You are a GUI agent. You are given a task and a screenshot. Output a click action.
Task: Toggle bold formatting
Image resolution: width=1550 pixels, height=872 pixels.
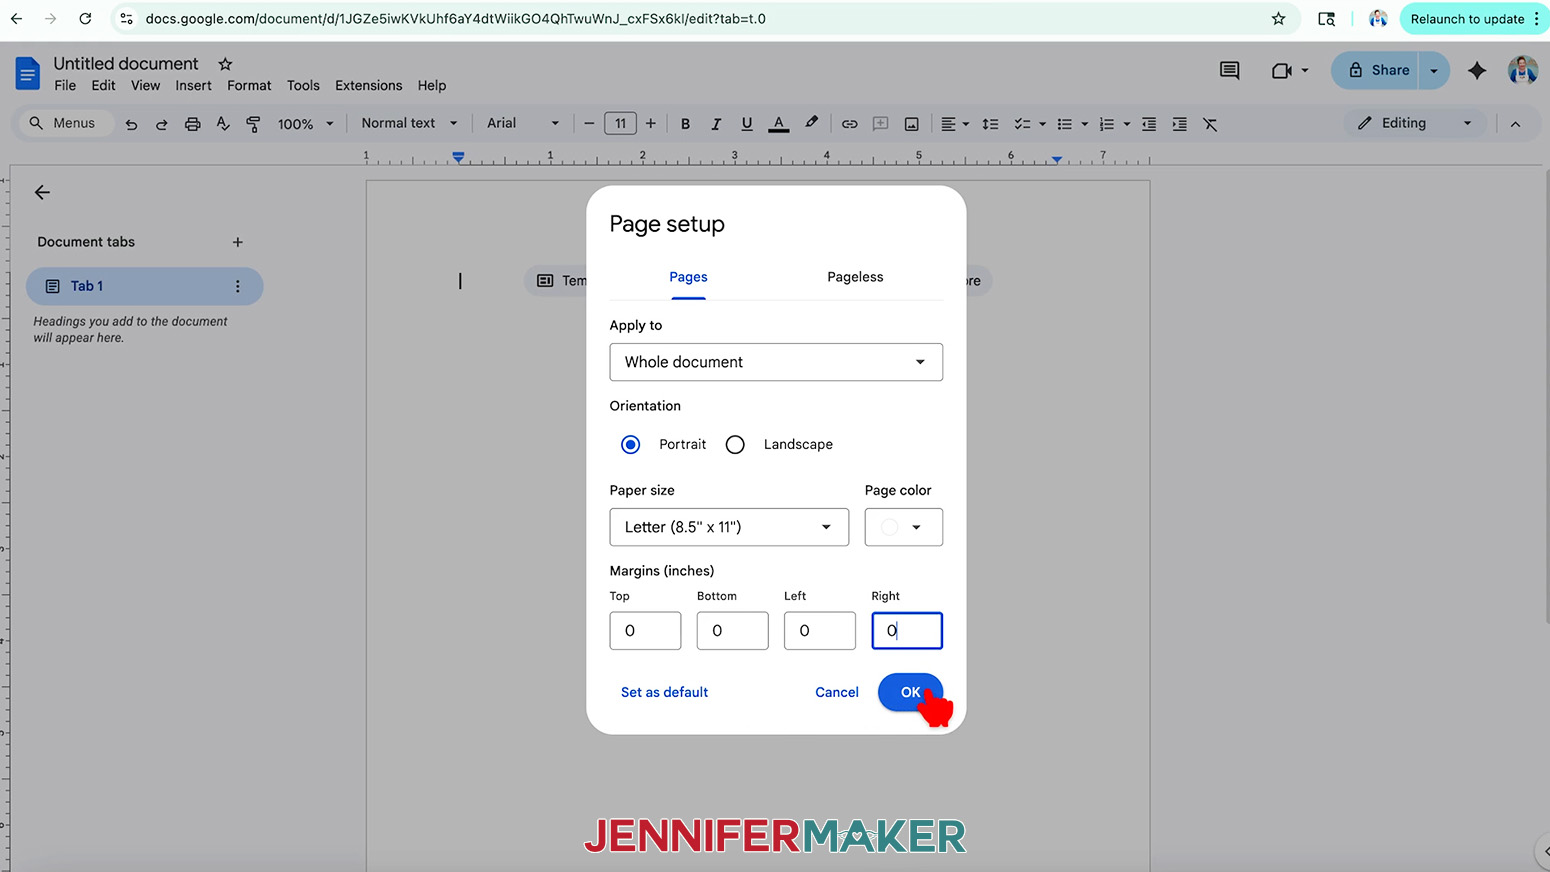(x=685, y=124)
